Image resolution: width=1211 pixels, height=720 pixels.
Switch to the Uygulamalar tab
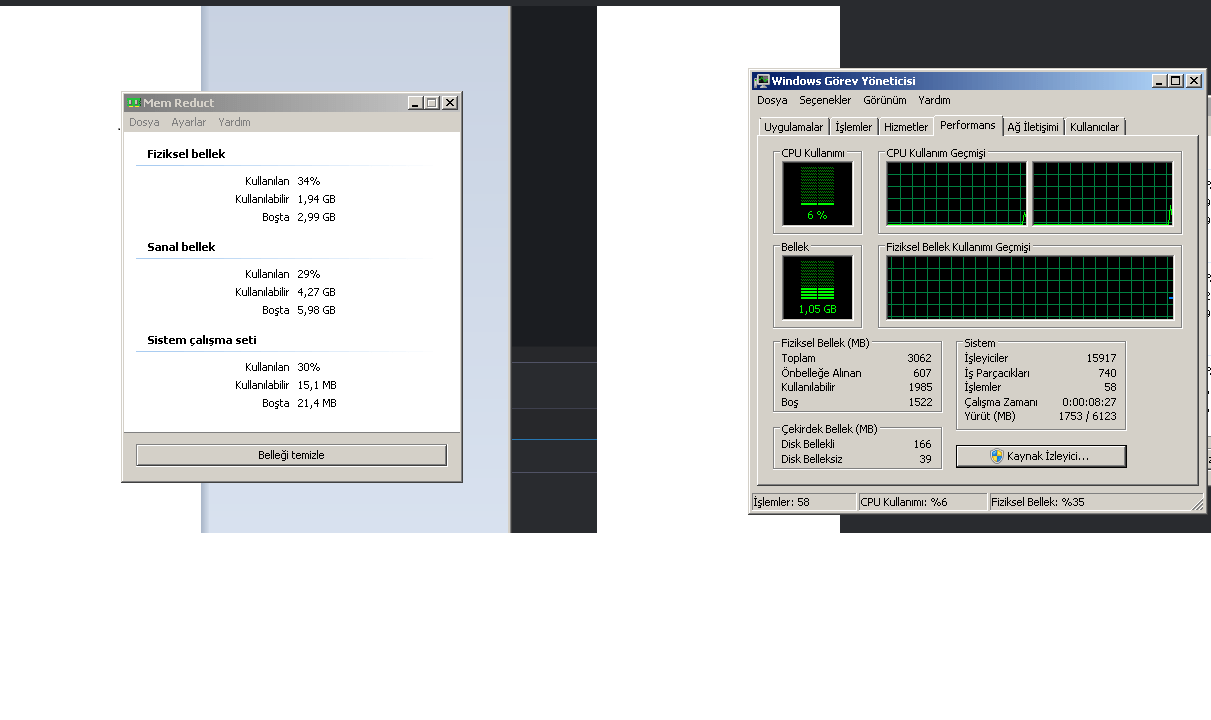point(794,127)
